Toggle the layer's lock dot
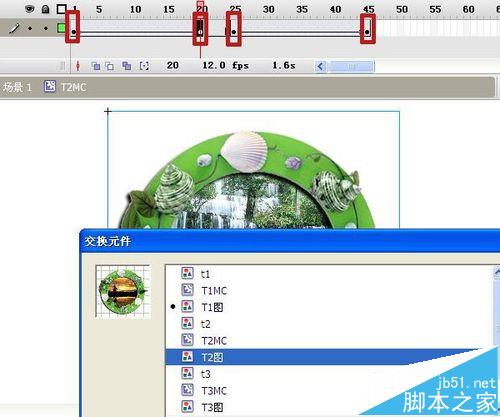Image resolution: width=500 pixels, height=417 pixels. pos(46,28)
